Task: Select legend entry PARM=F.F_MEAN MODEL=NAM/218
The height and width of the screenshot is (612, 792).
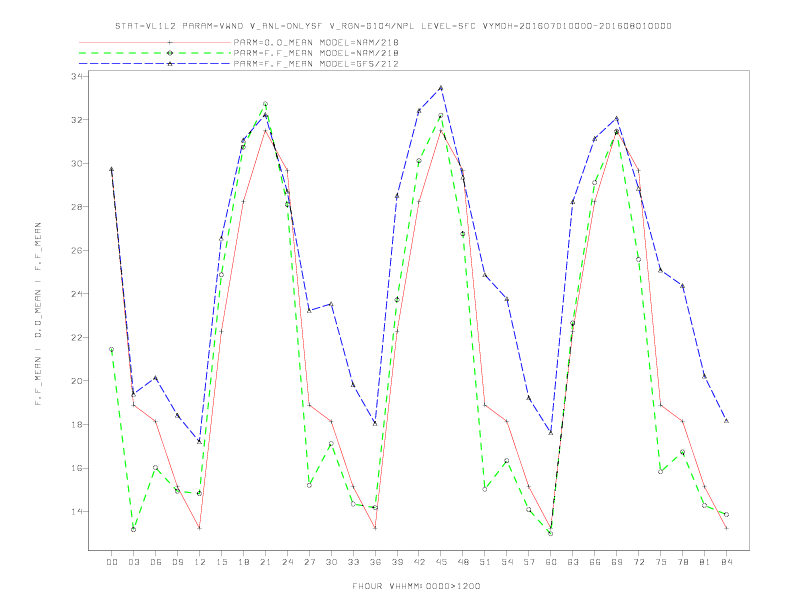Action: click(x=316, y=53)
